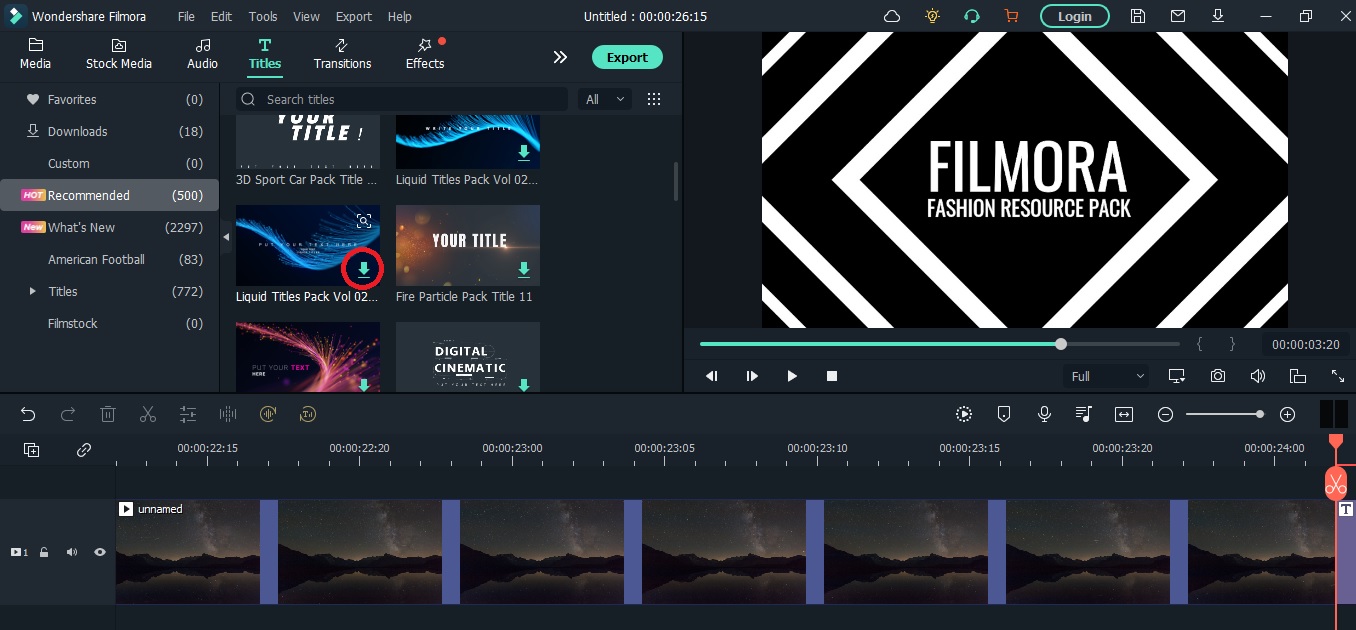Open the All filter dropdown
1356x630 pixels.
tap(605, 99)
